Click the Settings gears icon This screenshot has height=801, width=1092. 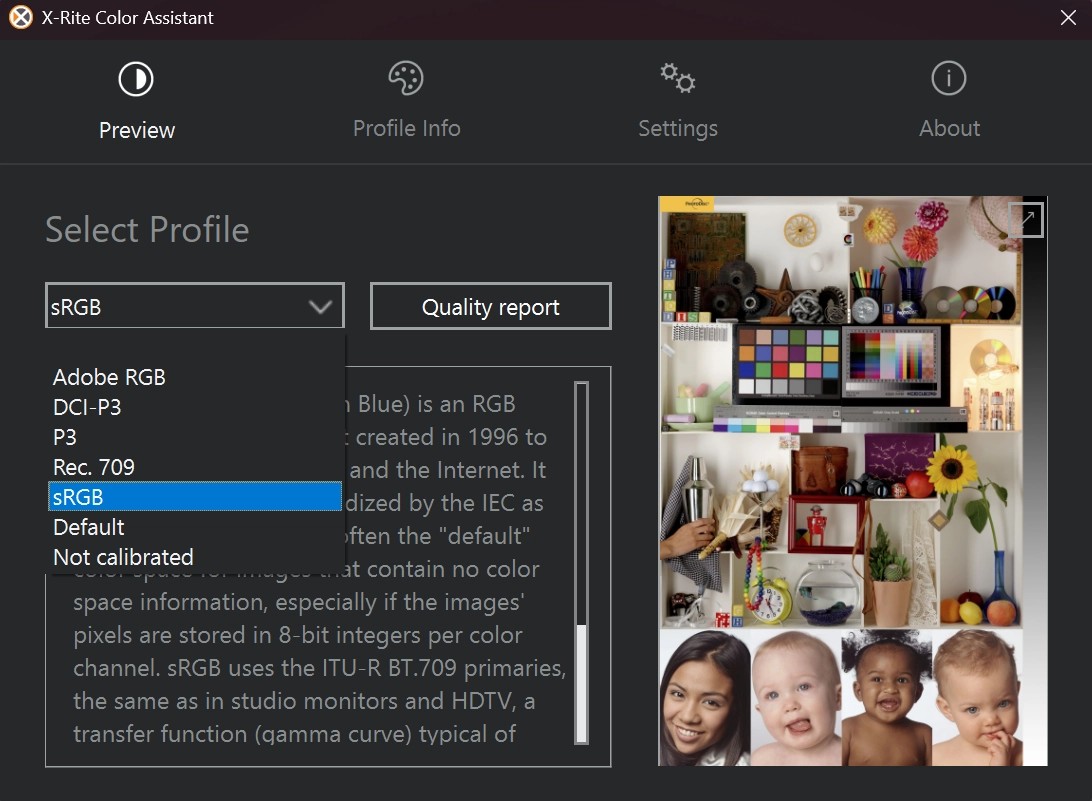click(678, 78)
